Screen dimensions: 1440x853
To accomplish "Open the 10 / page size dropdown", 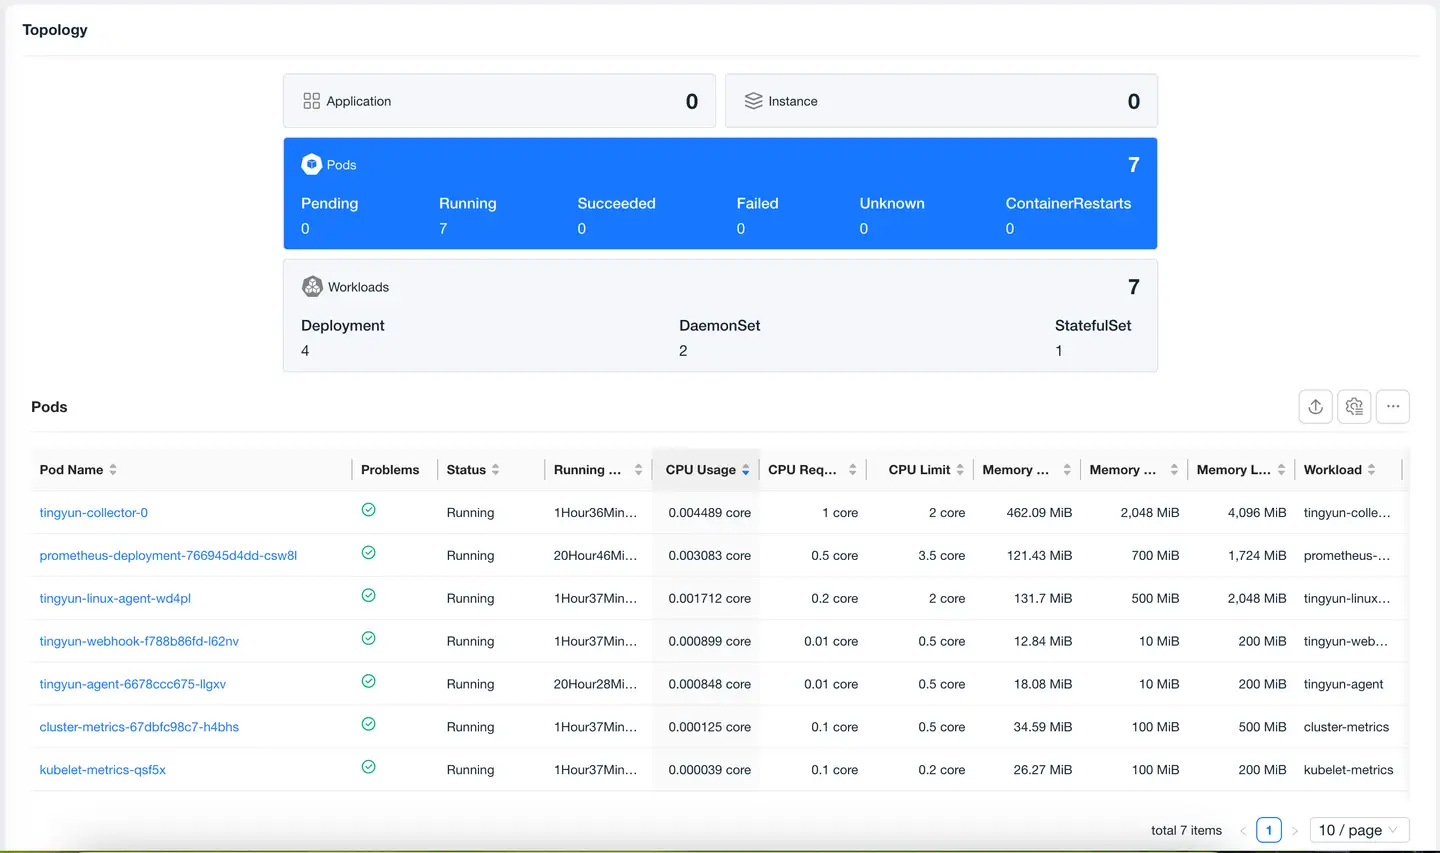I will [1358, 830].
